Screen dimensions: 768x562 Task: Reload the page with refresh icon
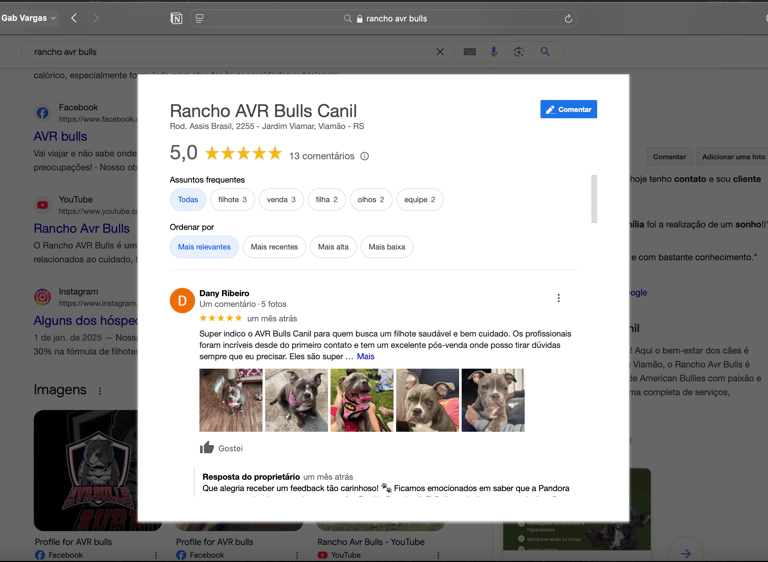pyautogui.click(x=568, y=19)
